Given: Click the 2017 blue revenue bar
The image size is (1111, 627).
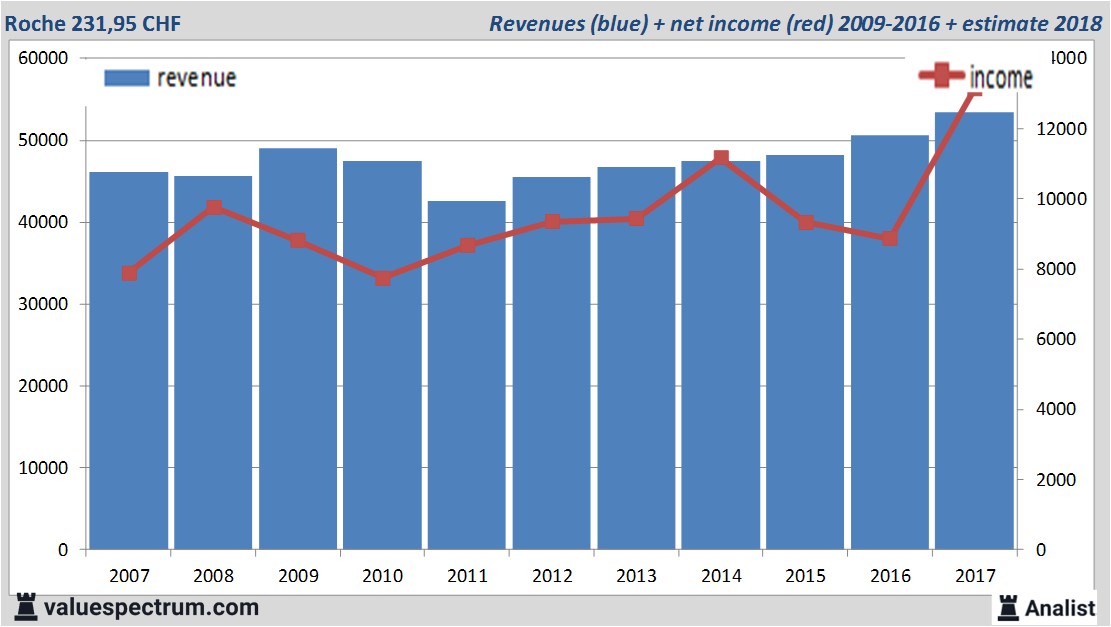Looking at the screenshot, I should [974, 330].
